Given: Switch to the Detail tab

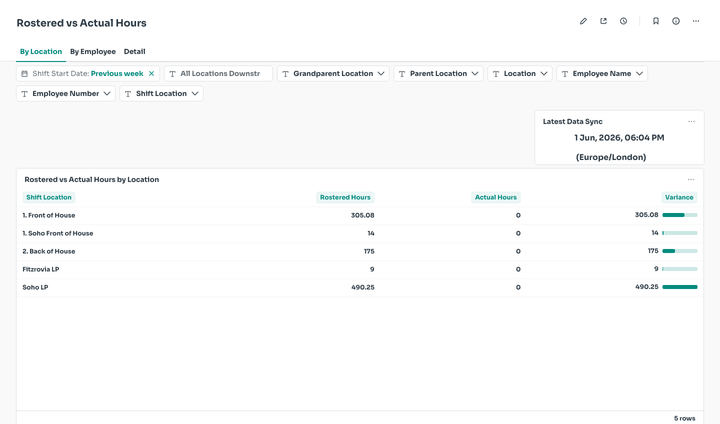Looking at the screenshot, I should coord(135,51).
